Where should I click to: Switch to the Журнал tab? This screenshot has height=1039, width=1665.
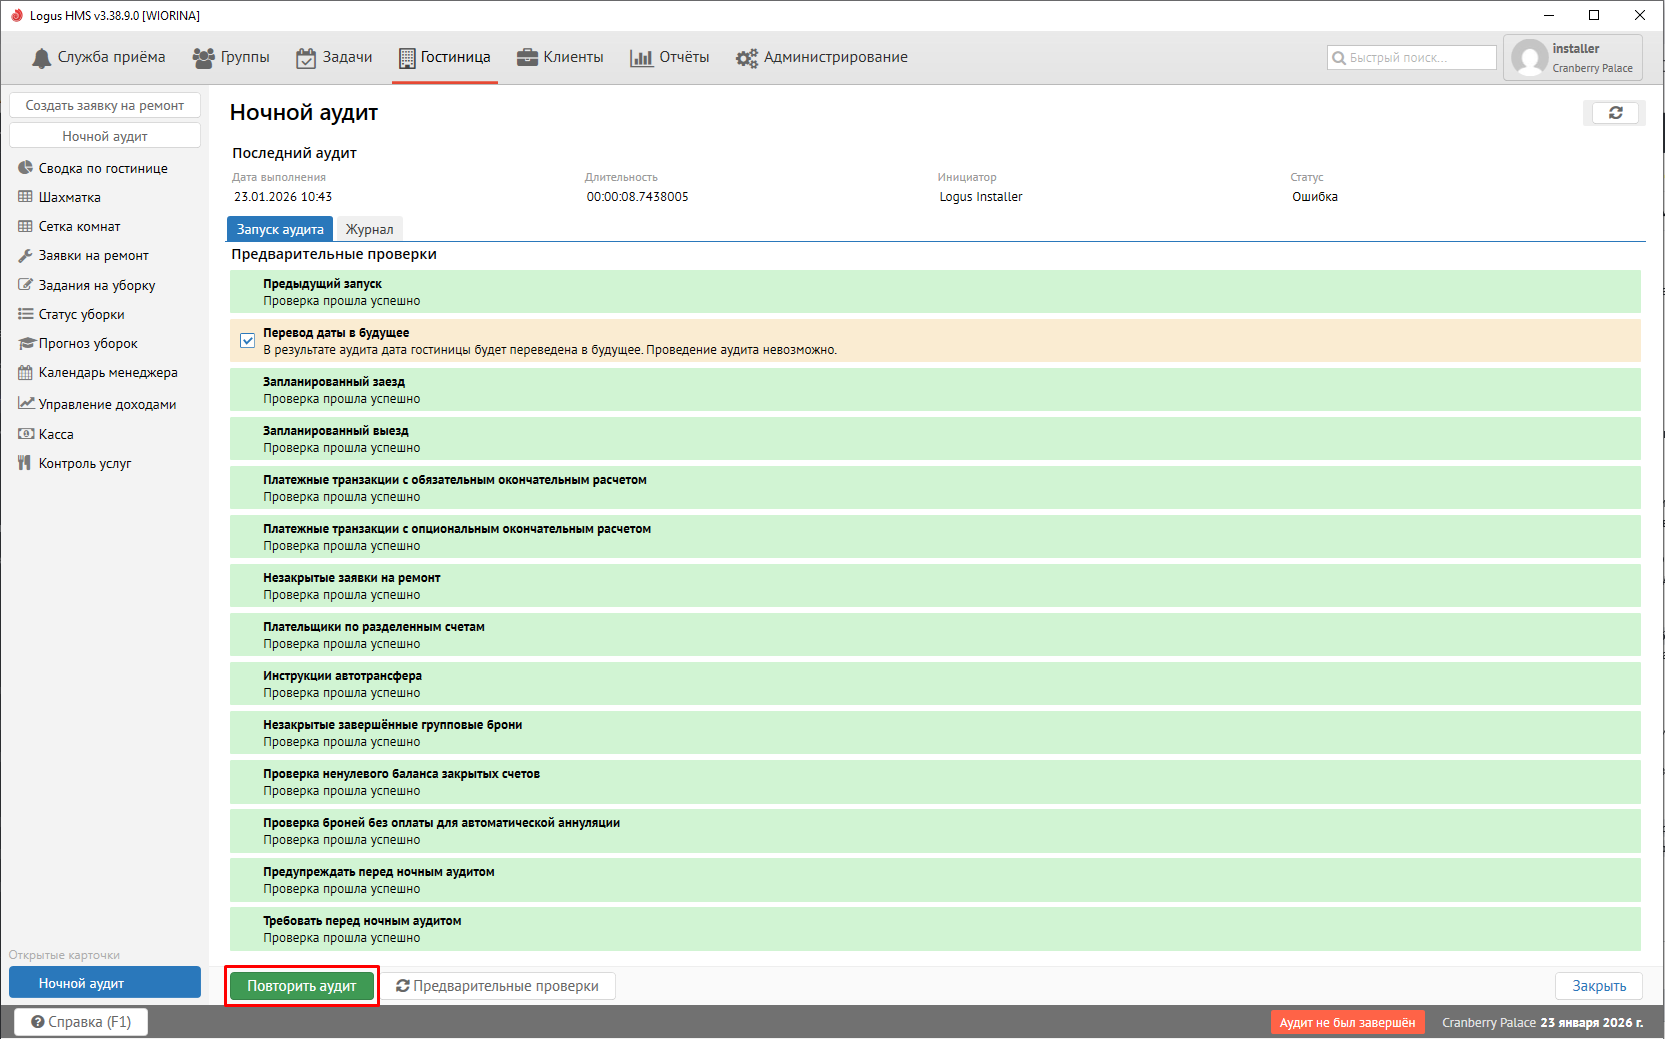coord(369,229)
